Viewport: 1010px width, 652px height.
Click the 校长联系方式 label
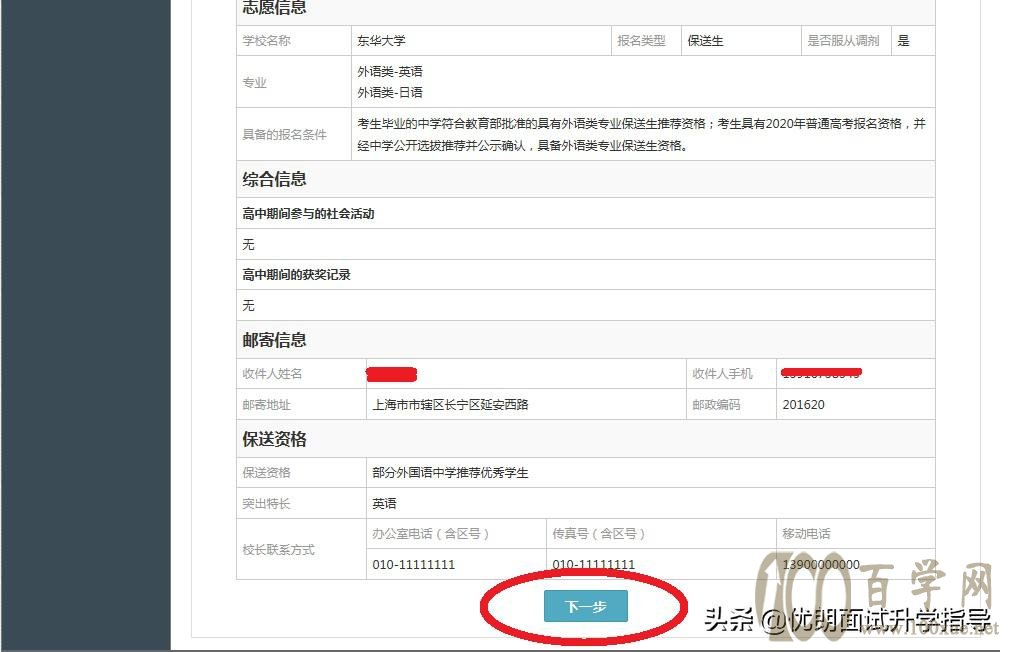[x=278, y=550]
